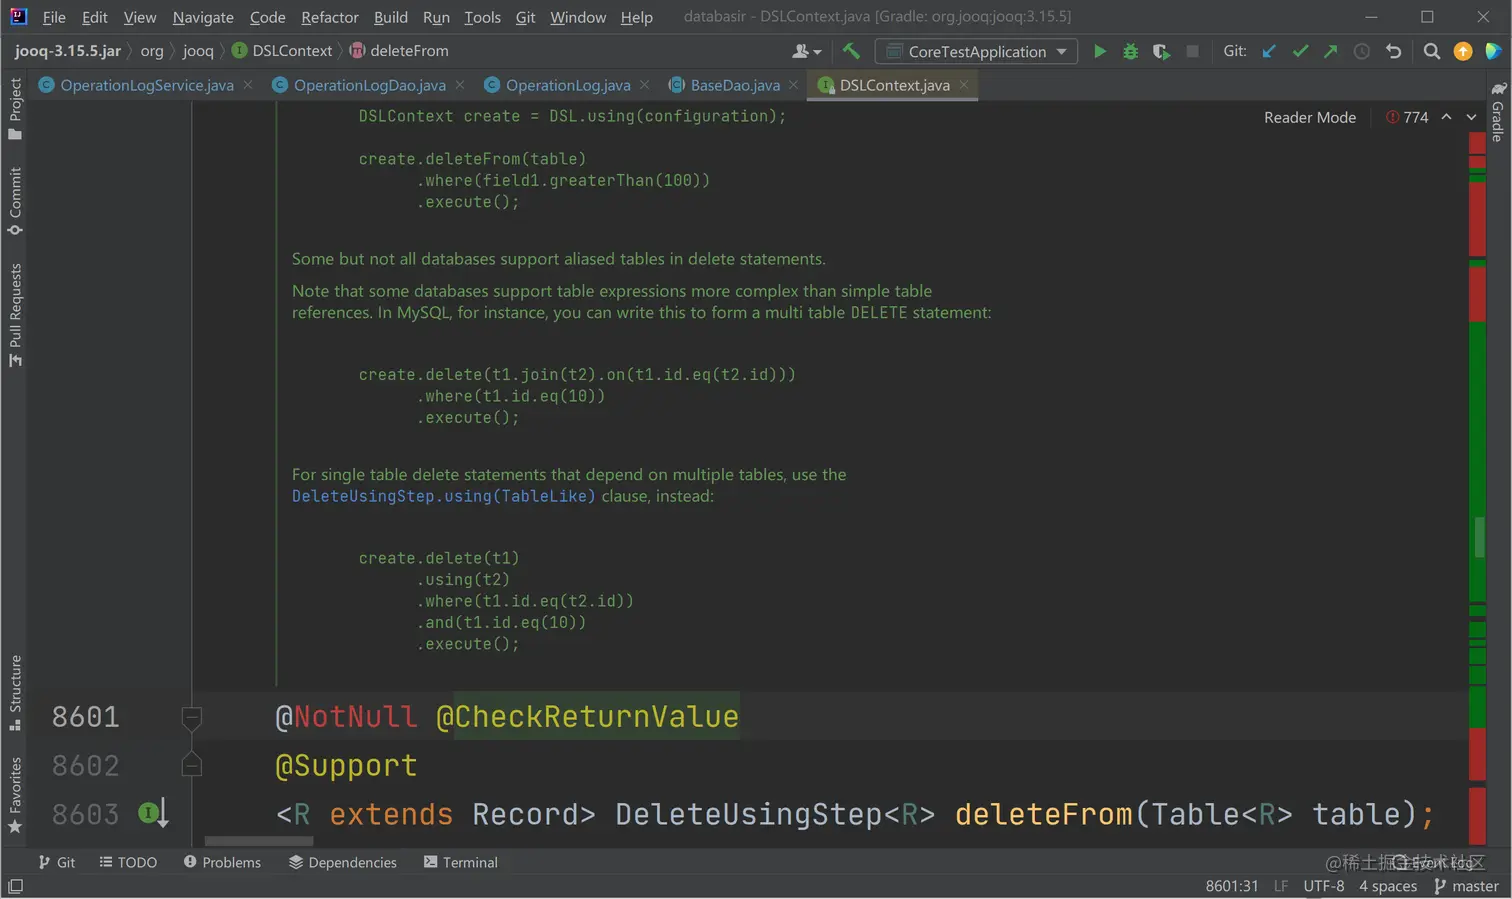Open the Gradle tool window on right edge
The image size is (1512, 899).
point(1498,113)
